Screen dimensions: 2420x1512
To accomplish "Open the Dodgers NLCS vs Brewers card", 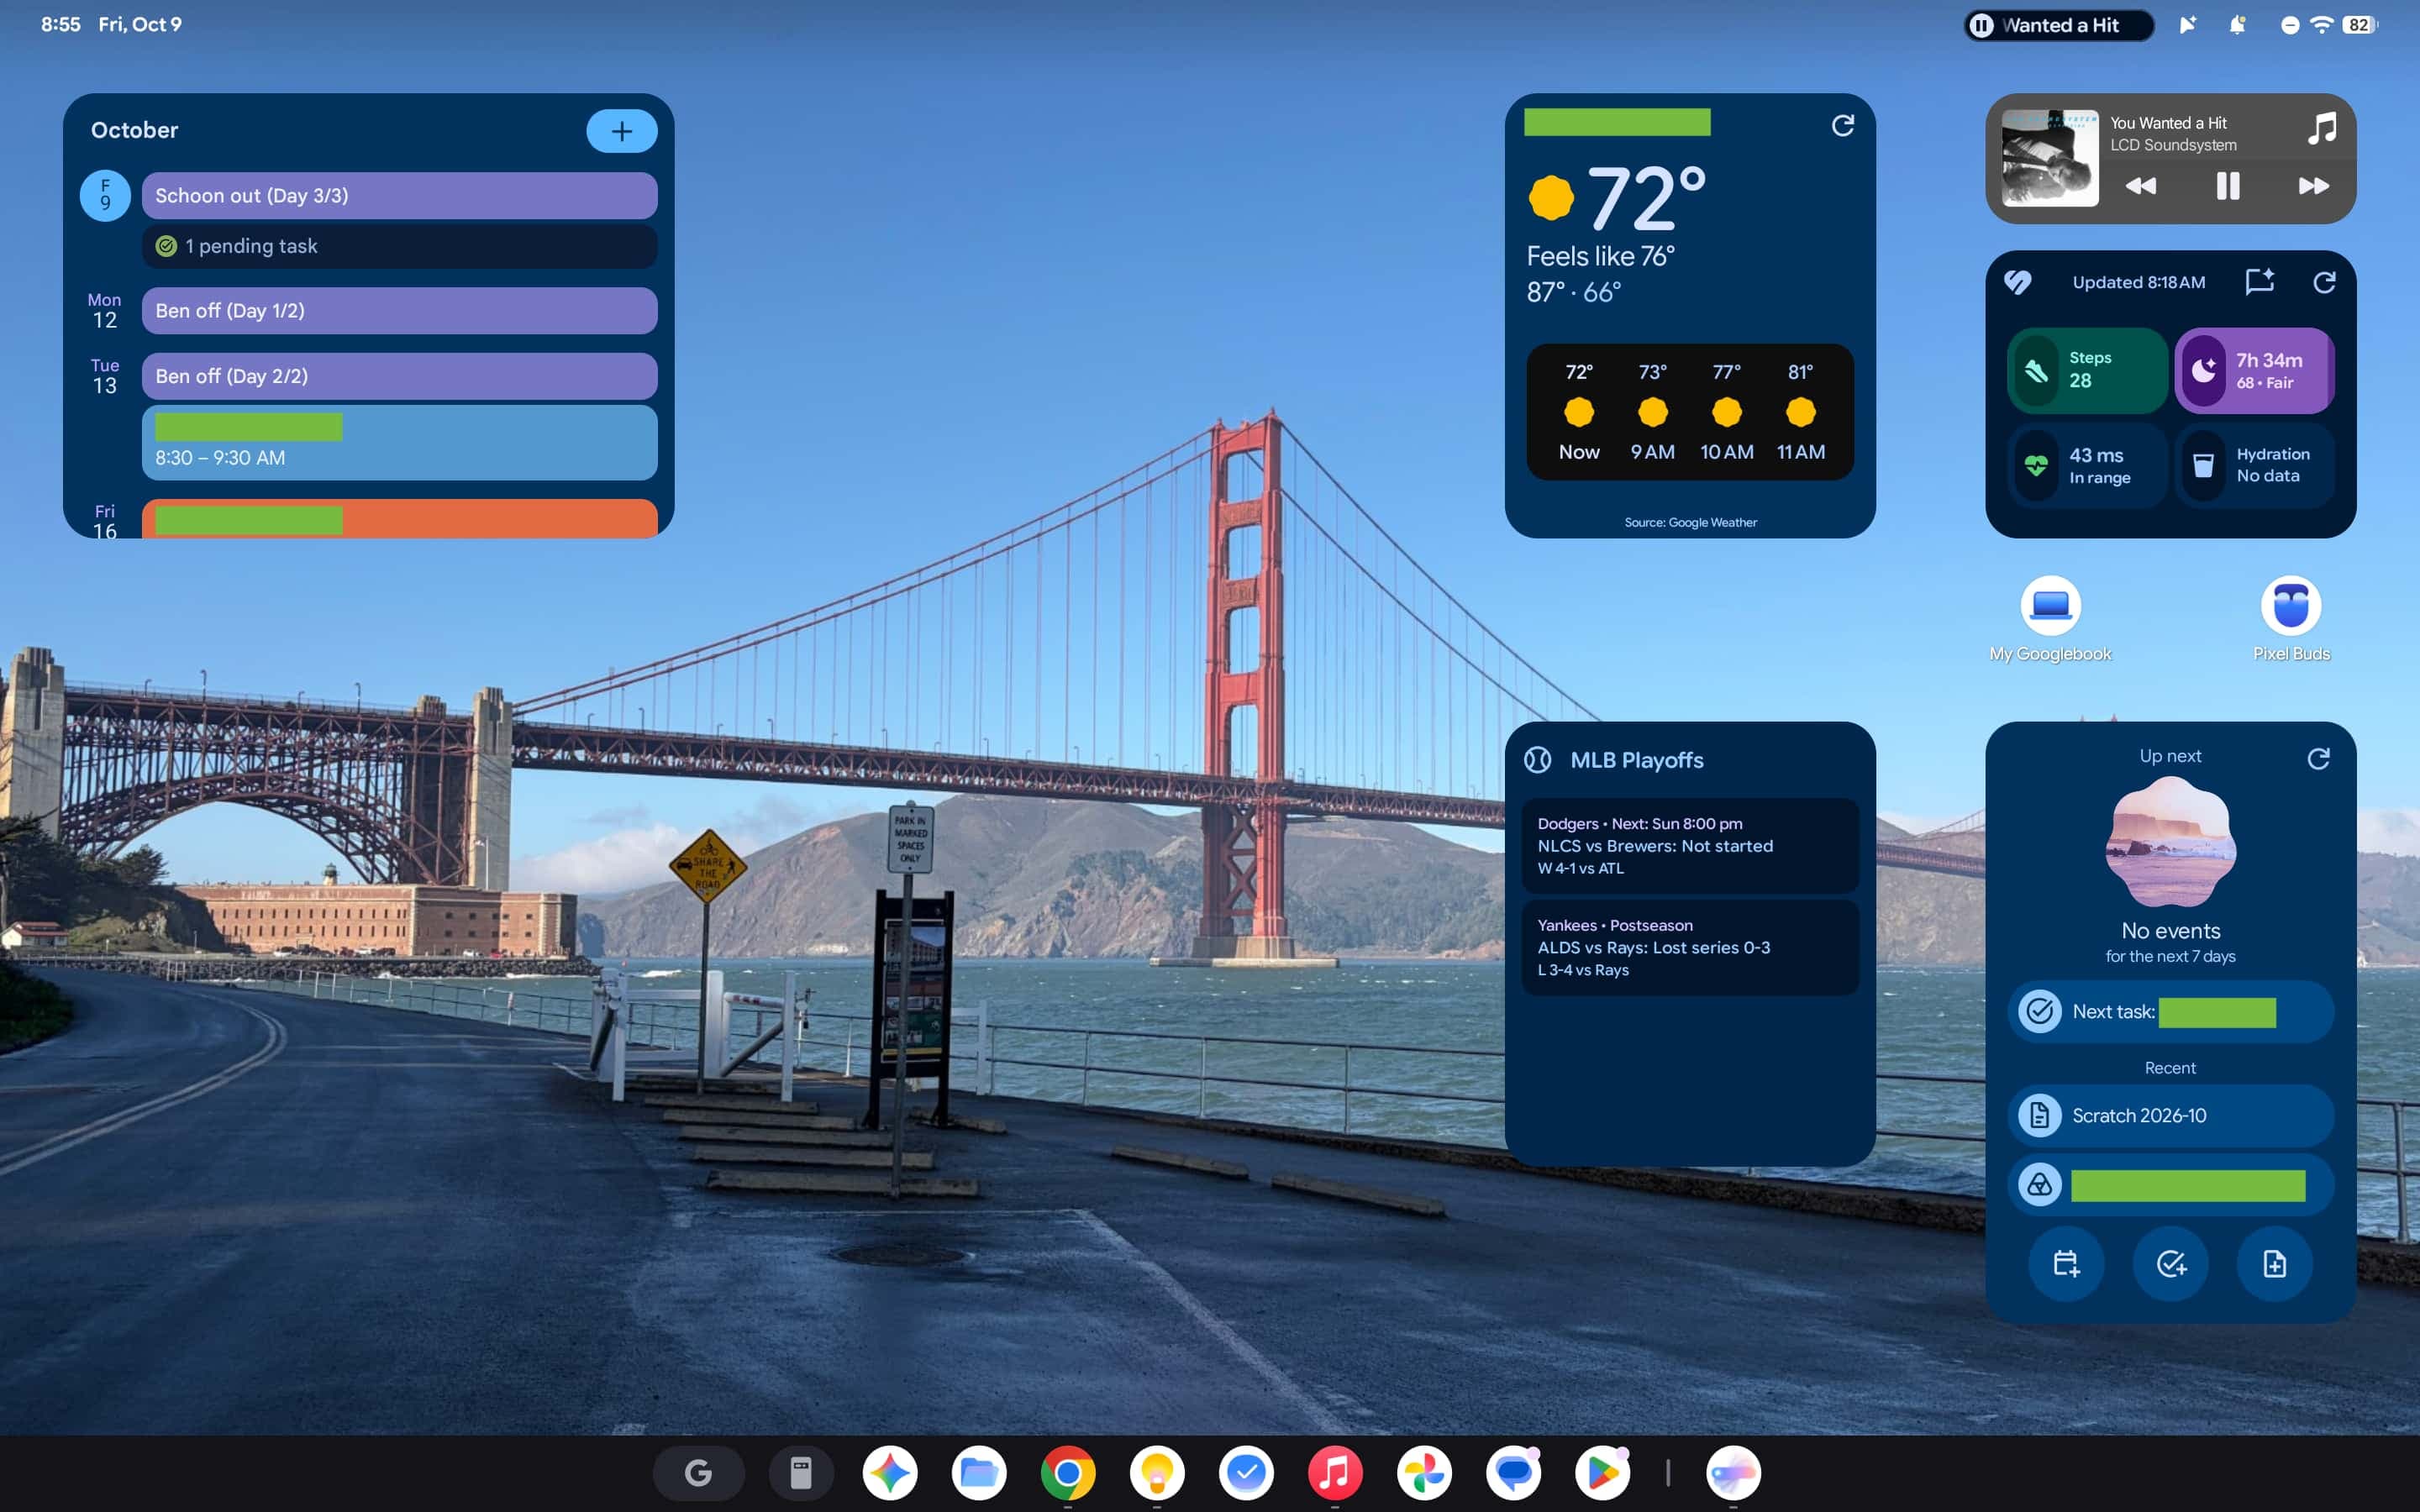I will pyautogui.click(x=1689, y=845).
